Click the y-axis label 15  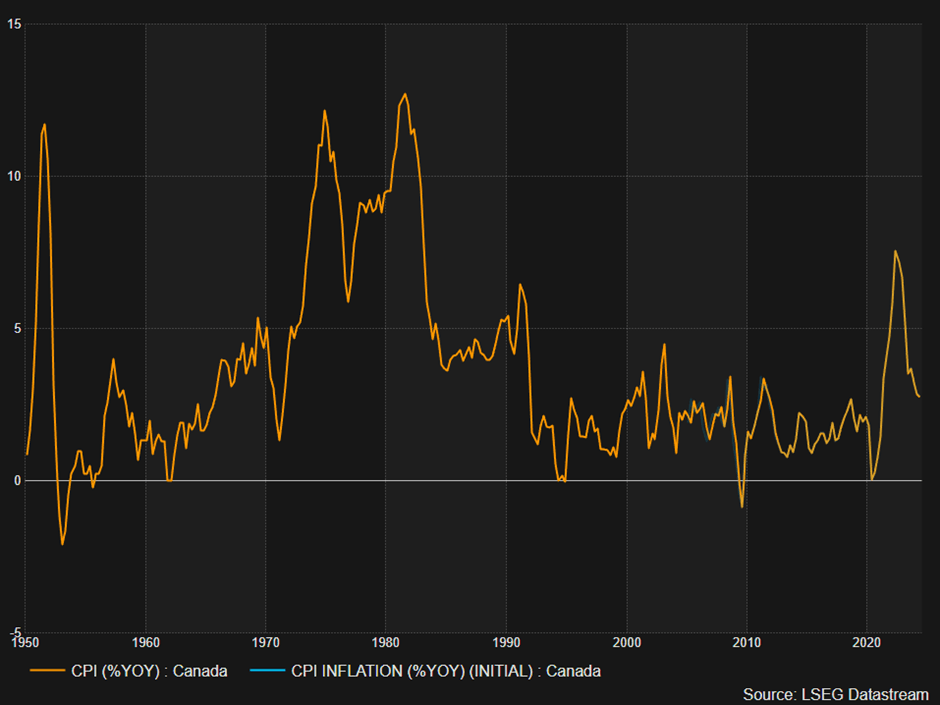(14, 24)
